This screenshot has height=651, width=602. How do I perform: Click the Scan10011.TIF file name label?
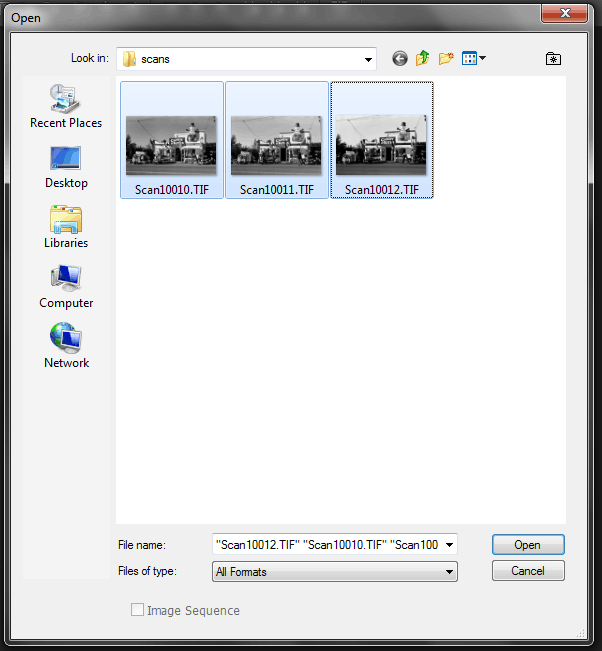pyautogui.click(x=277, y=190)
